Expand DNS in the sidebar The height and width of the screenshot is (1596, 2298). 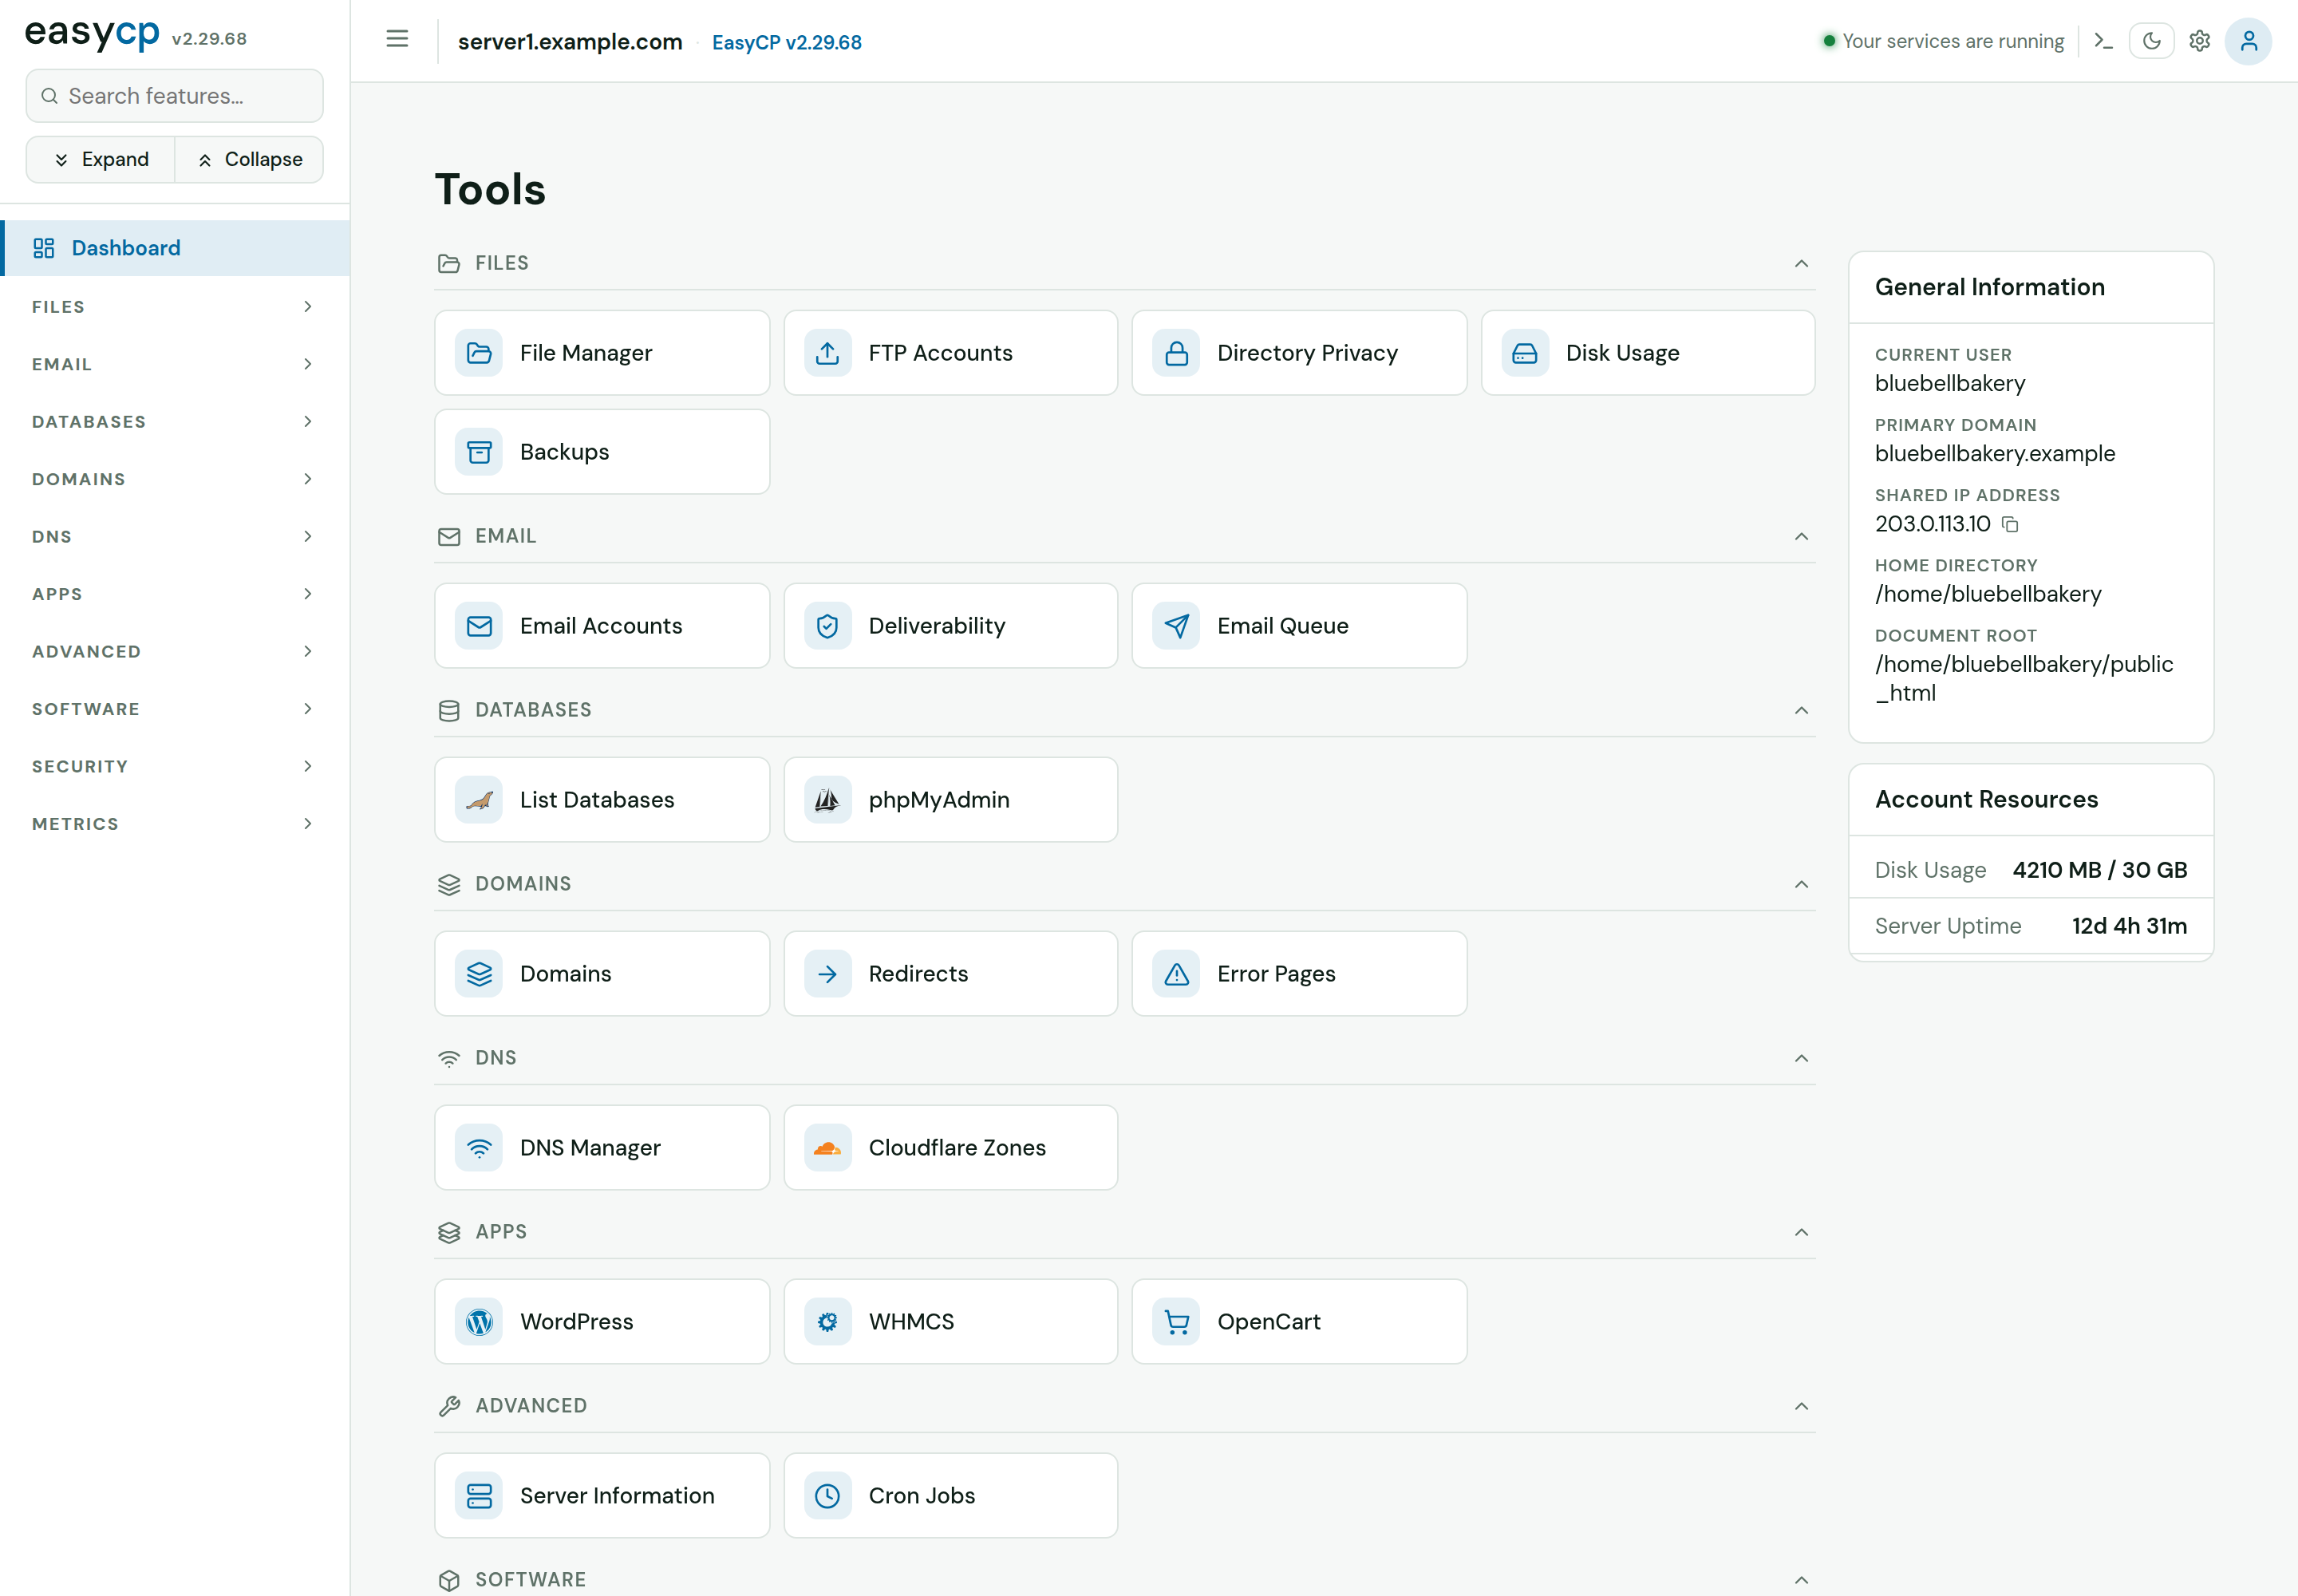click(174, 537)
